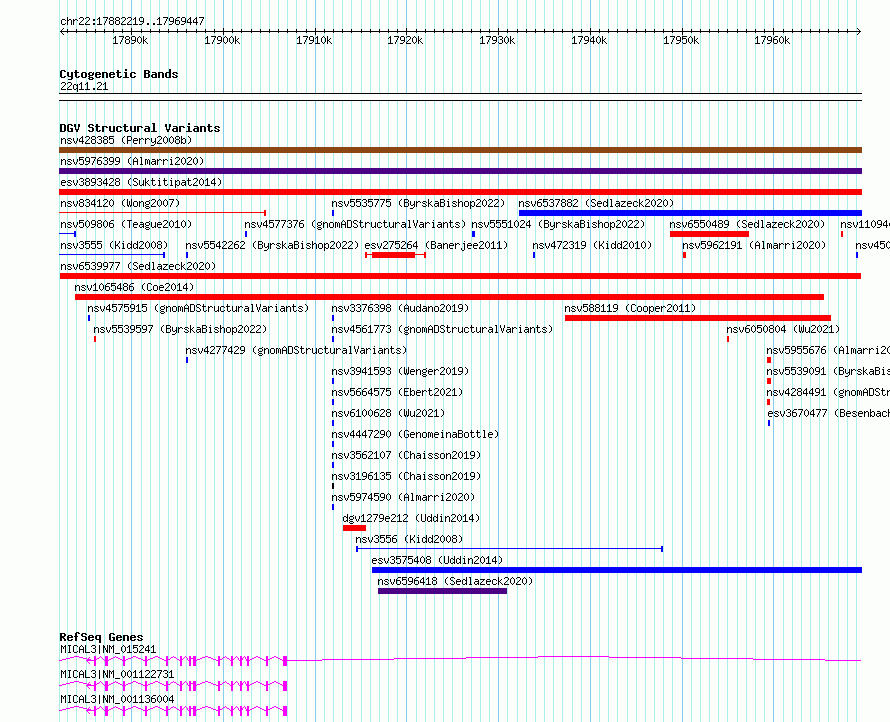The width and height of the screenshot is (890, 722).
Task: Click the 17950k ruler tick
Action: [x=681, y=40]
